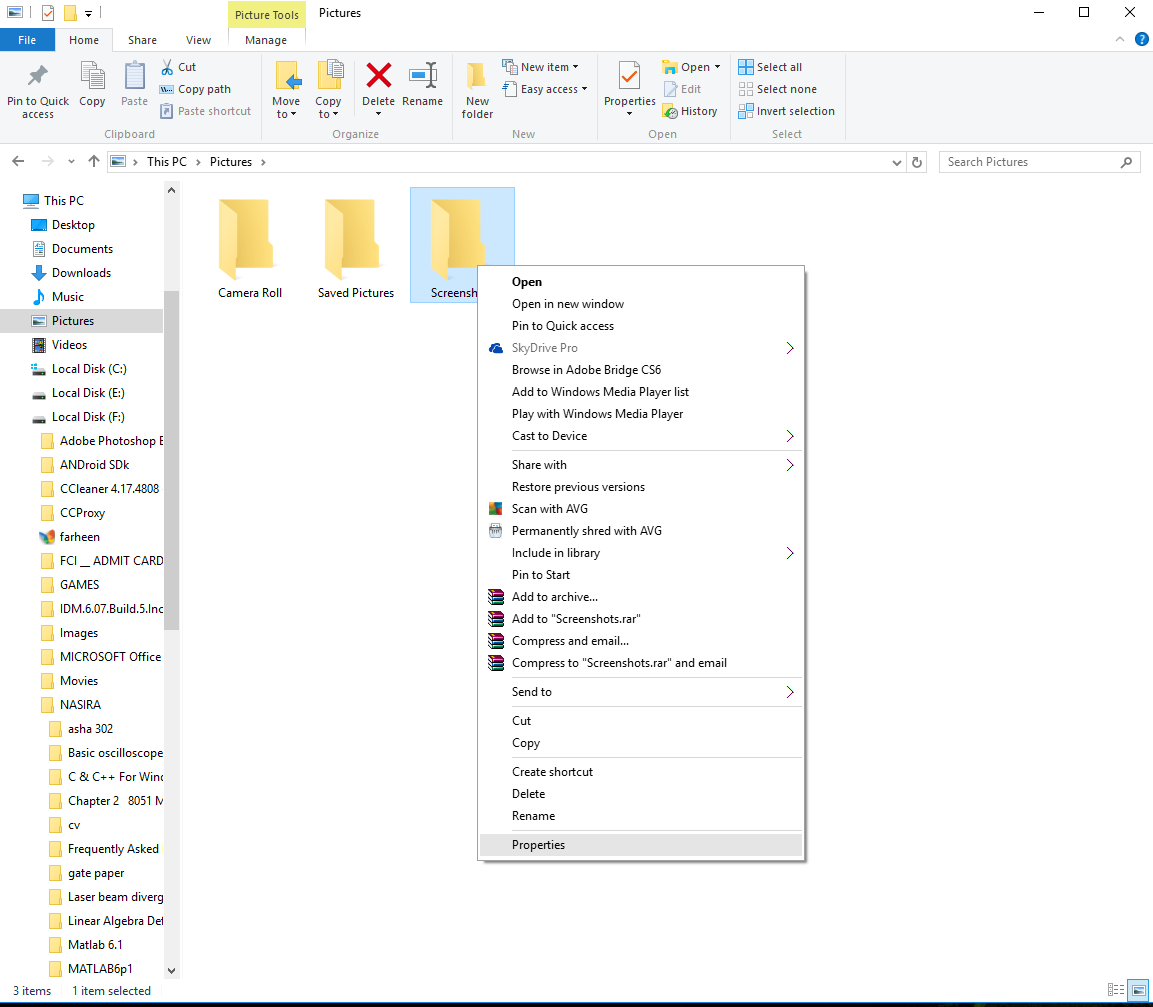The height and width of the screenshot is (1007, 1153).
Task: Click Select all in the ribbon
Action: point(770,67)
